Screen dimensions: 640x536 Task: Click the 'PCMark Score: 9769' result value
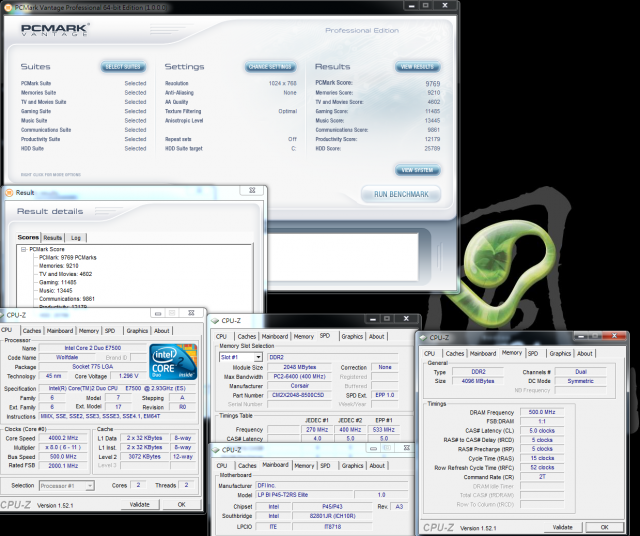tap(433, 83)
